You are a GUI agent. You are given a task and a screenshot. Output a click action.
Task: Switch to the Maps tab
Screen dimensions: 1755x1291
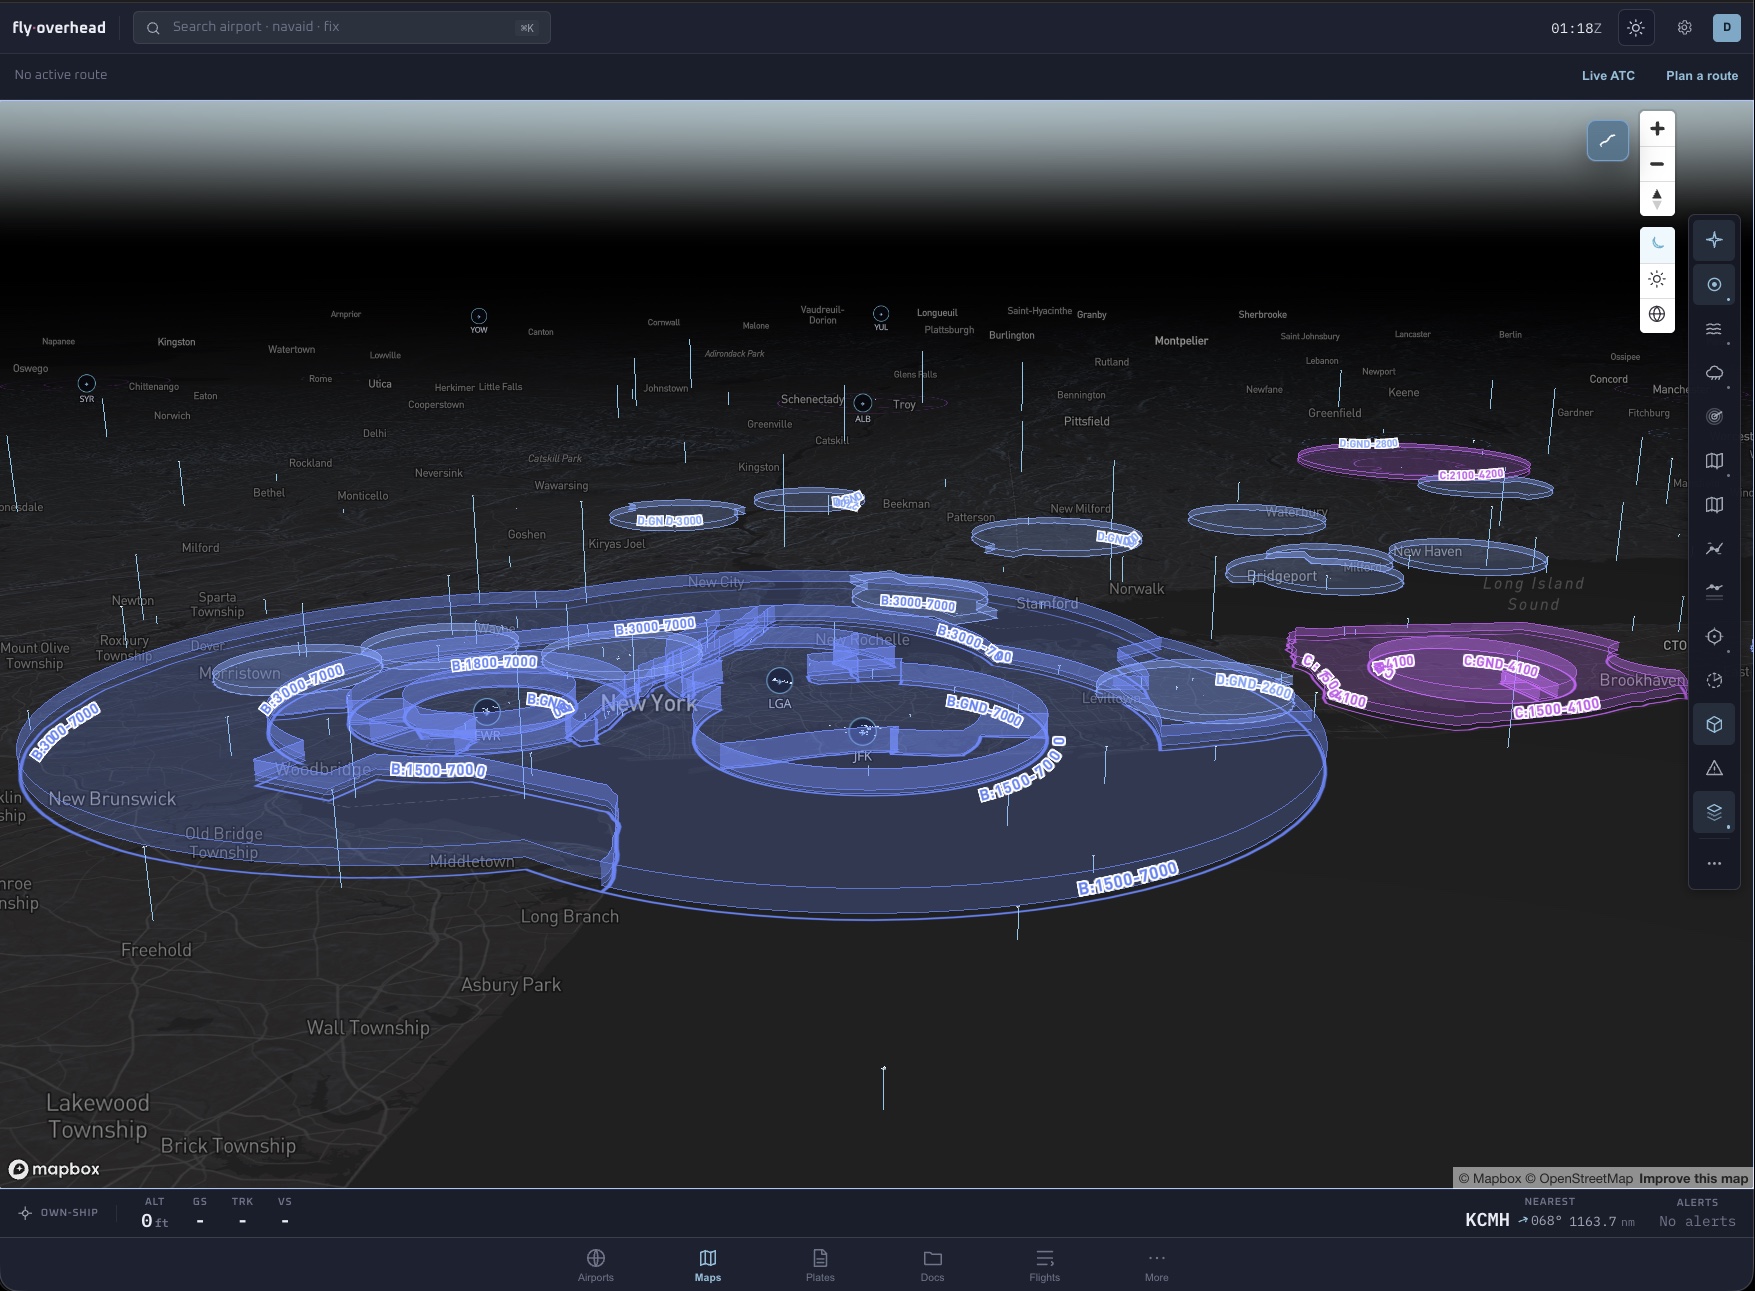[x=708, y=1265]
